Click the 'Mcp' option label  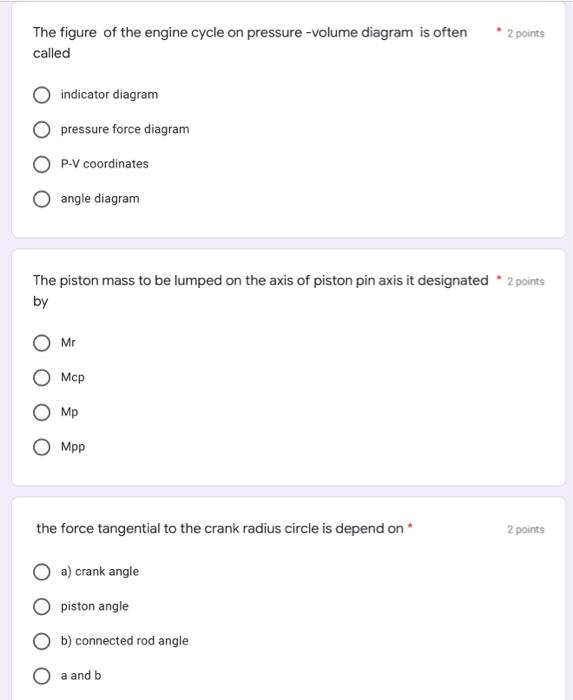click(73, 377)
